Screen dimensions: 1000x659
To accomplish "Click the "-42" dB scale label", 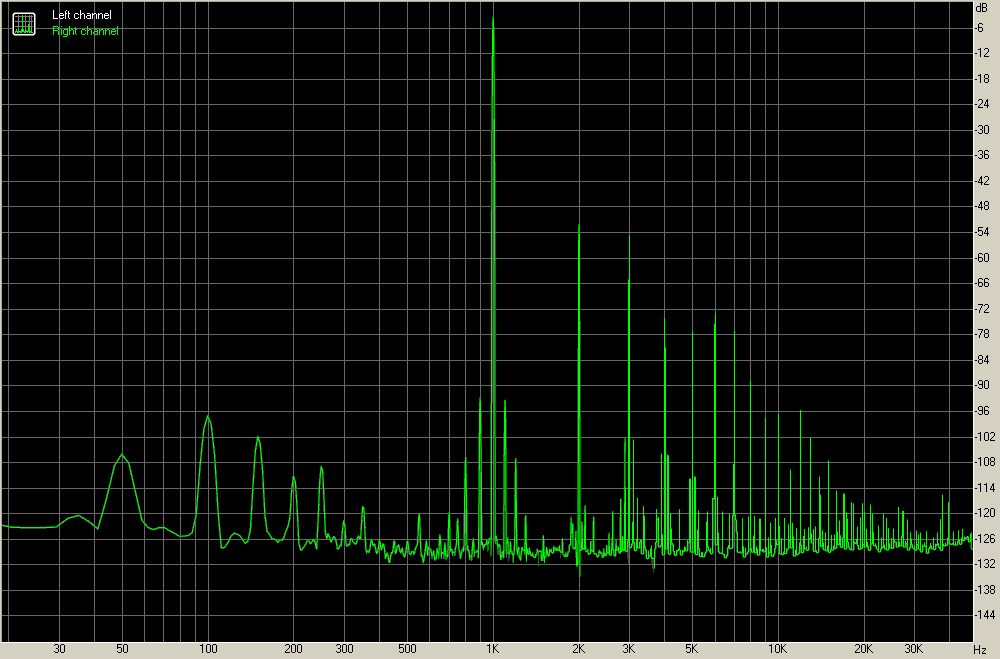I will tap(982, 181).
